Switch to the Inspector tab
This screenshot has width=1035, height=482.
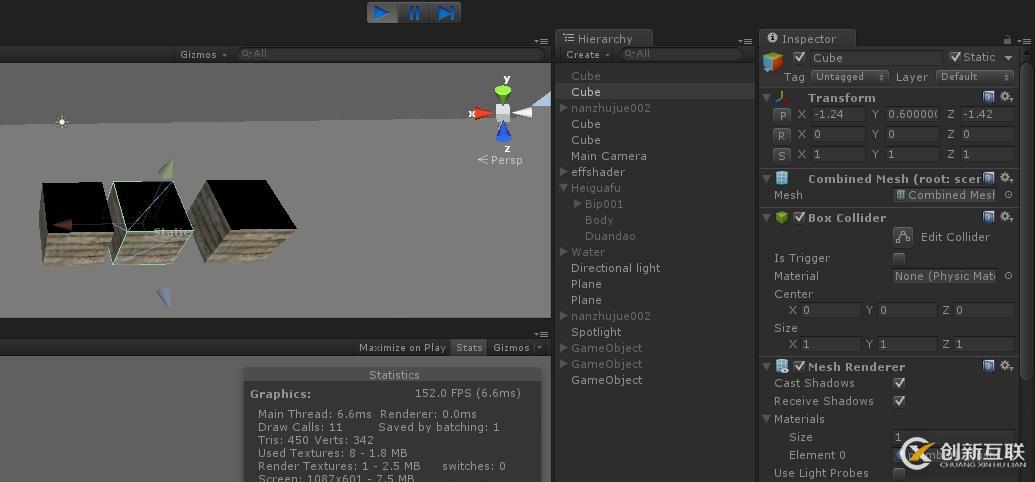[x=808, y=39]
